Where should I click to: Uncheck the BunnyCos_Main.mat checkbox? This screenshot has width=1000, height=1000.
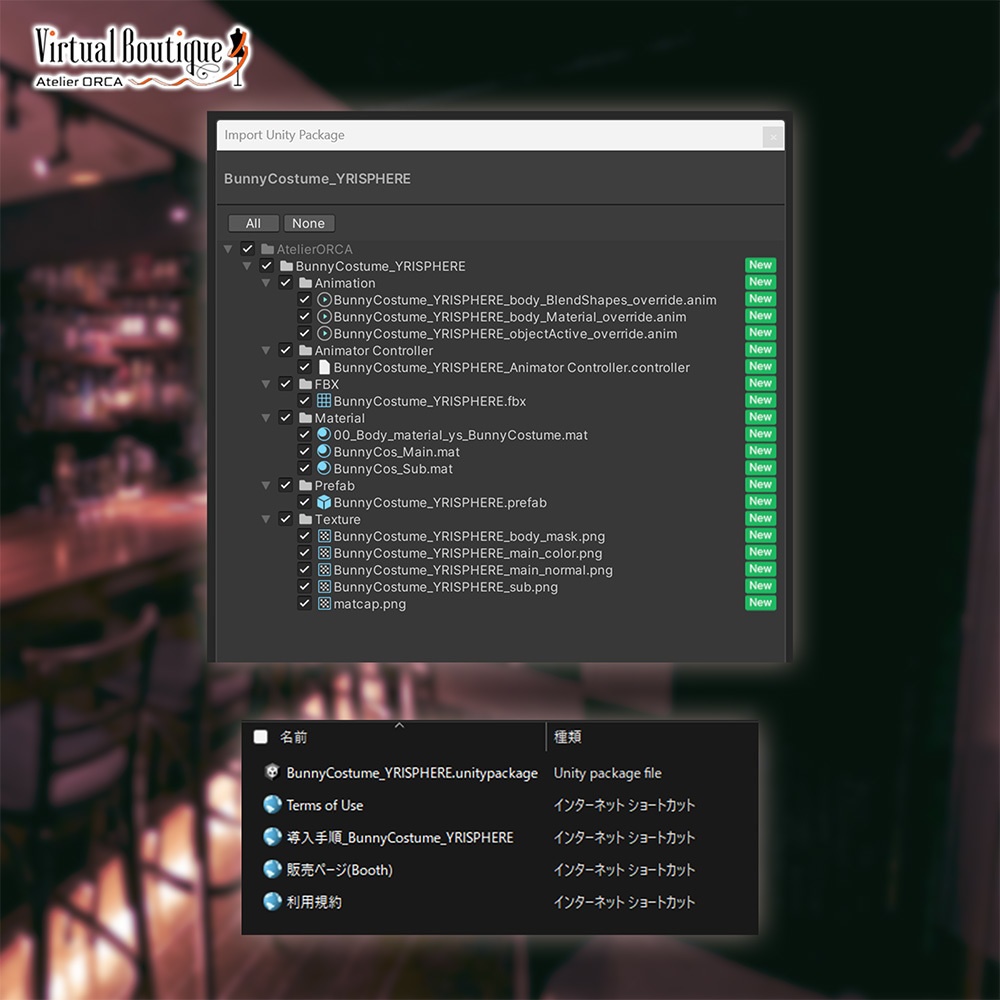pyautogui.click(x=304, y=452)
